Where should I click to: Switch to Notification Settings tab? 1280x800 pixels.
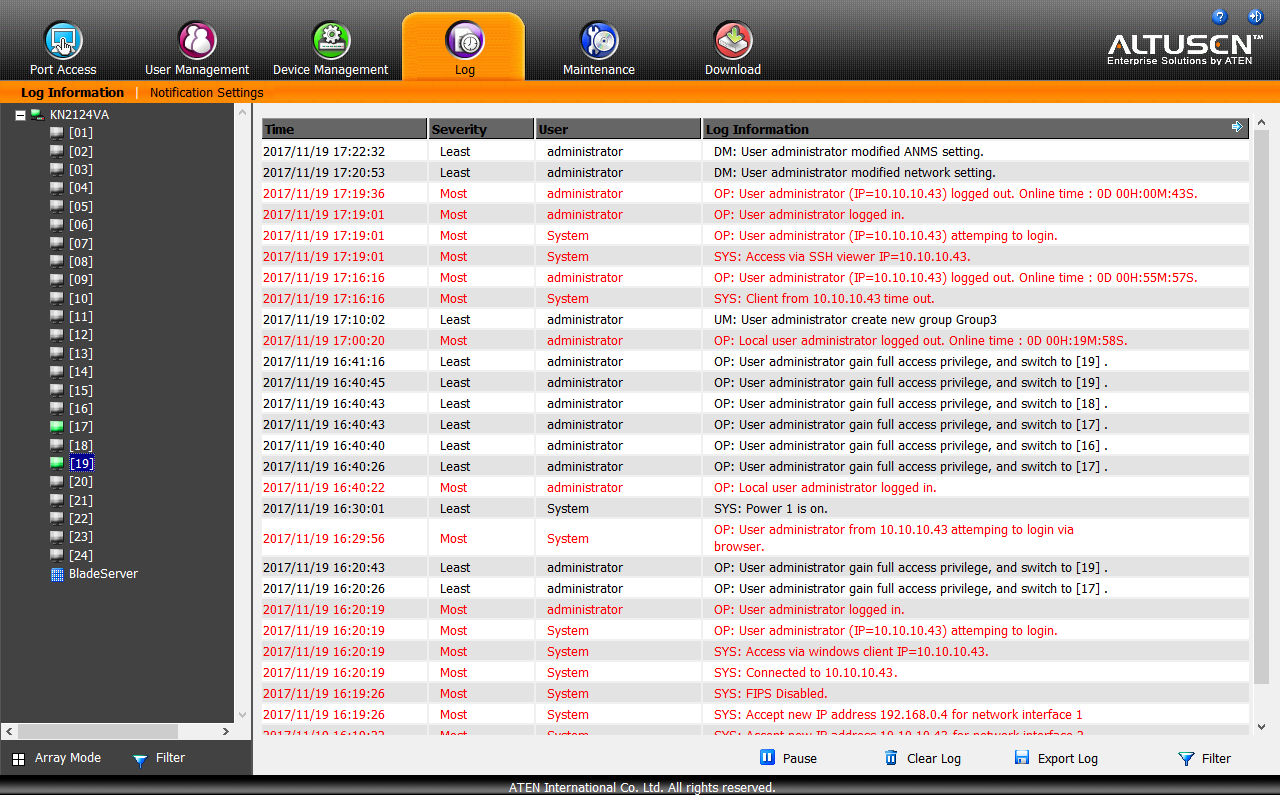tap(207, 93)
